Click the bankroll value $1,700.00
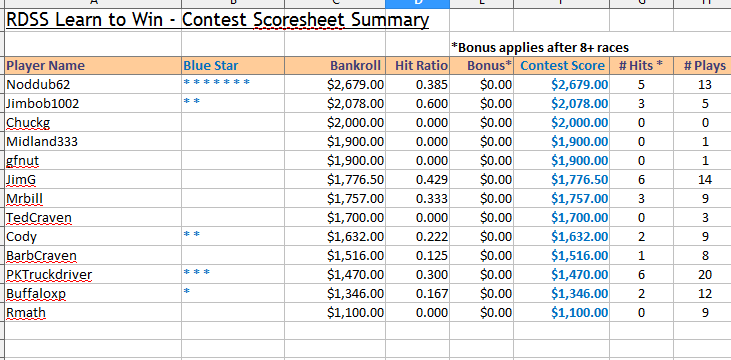 click(335, 218)
